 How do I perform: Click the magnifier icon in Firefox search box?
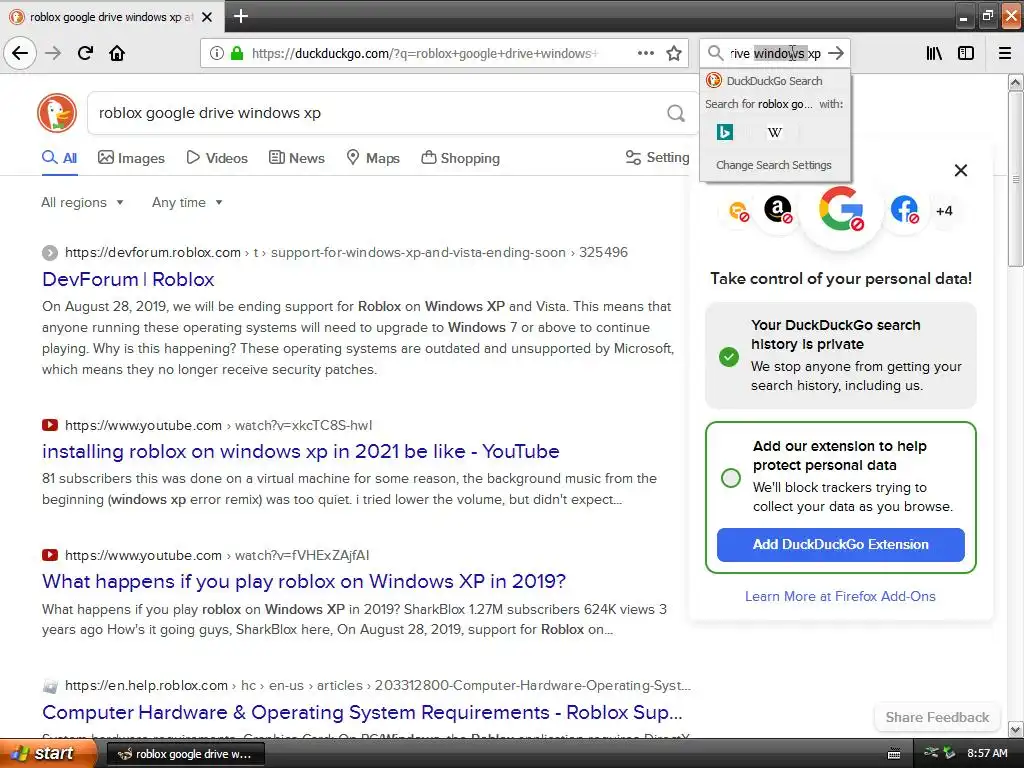715,53
